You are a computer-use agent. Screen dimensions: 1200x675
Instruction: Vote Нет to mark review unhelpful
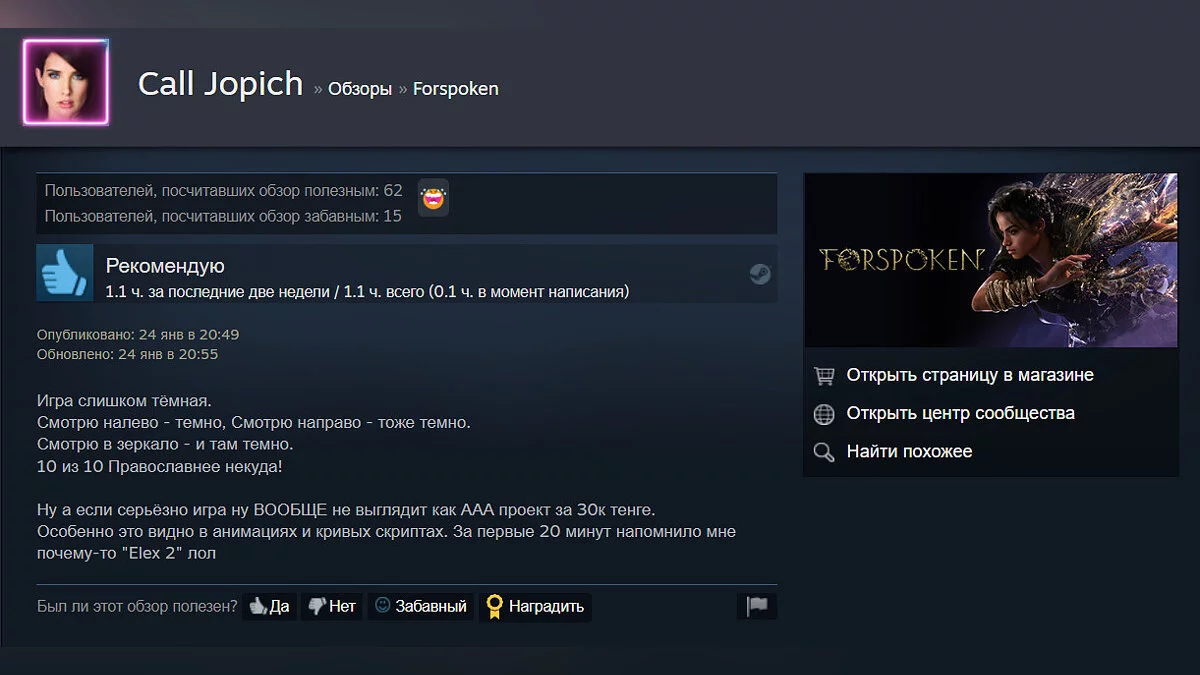[x=332, y=606]
